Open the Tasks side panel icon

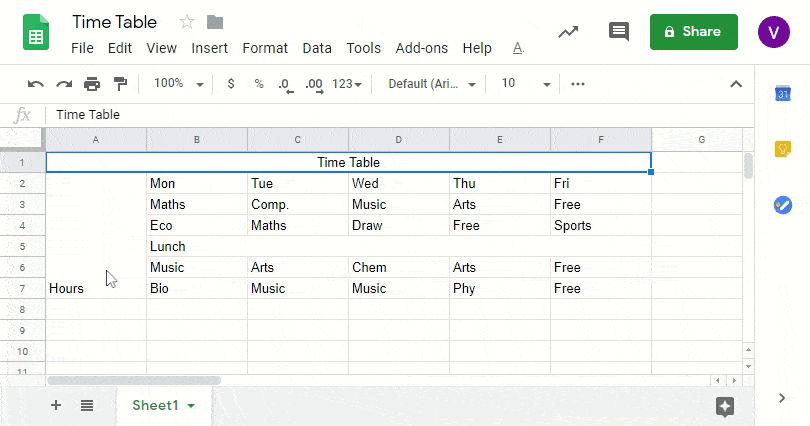coord(783,205)
